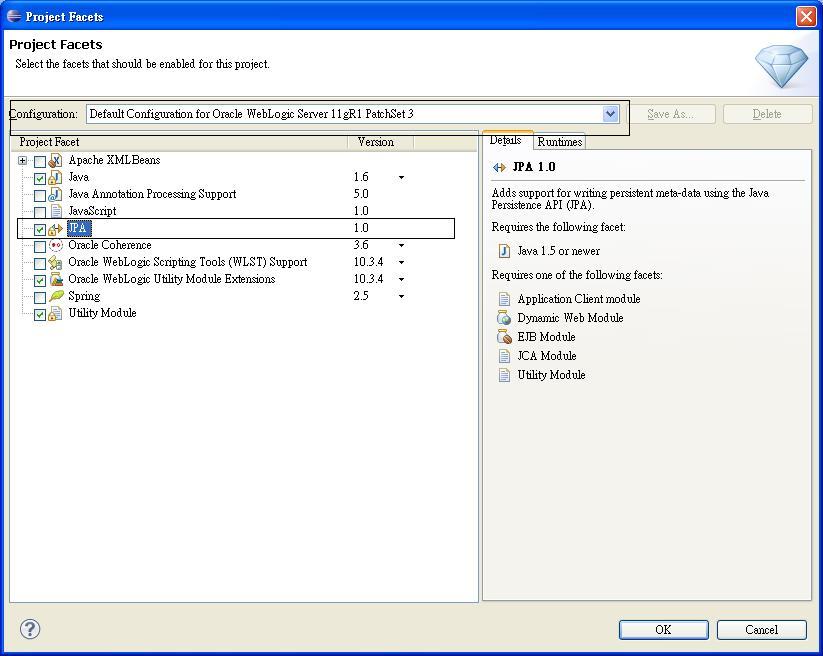
Task: Click the JavaScript facet document icon
Action: tap(56, 211)
